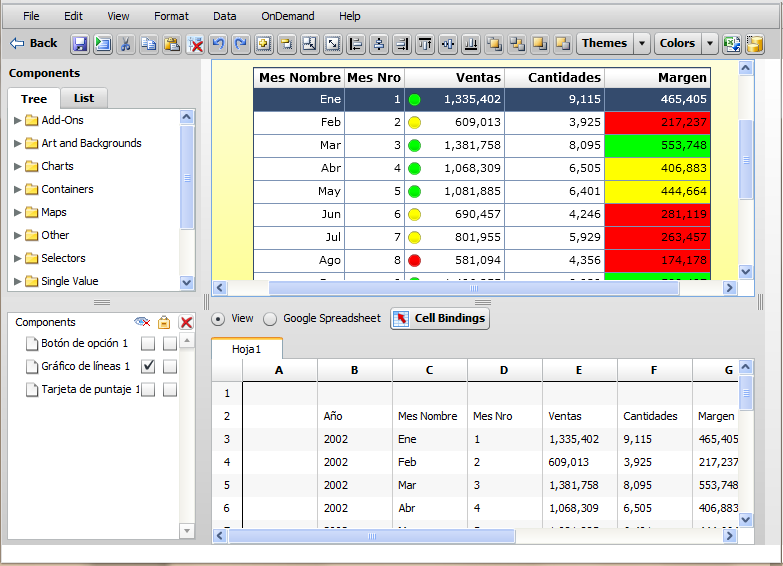The image size is (783, 566).
Task: Click the Redo arrow icon
Action: point(240,44)
